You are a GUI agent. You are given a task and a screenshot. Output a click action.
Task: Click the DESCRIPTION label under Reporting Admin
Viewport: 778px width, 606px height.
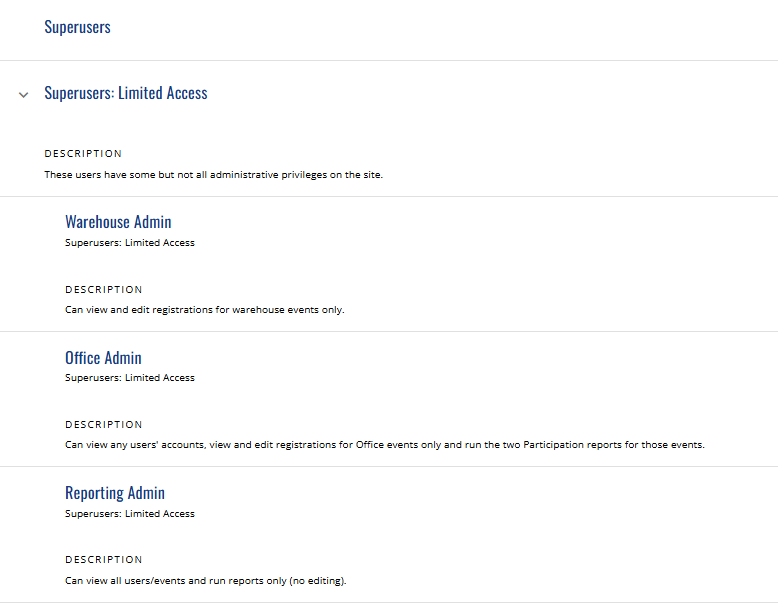tap(104, 560)
